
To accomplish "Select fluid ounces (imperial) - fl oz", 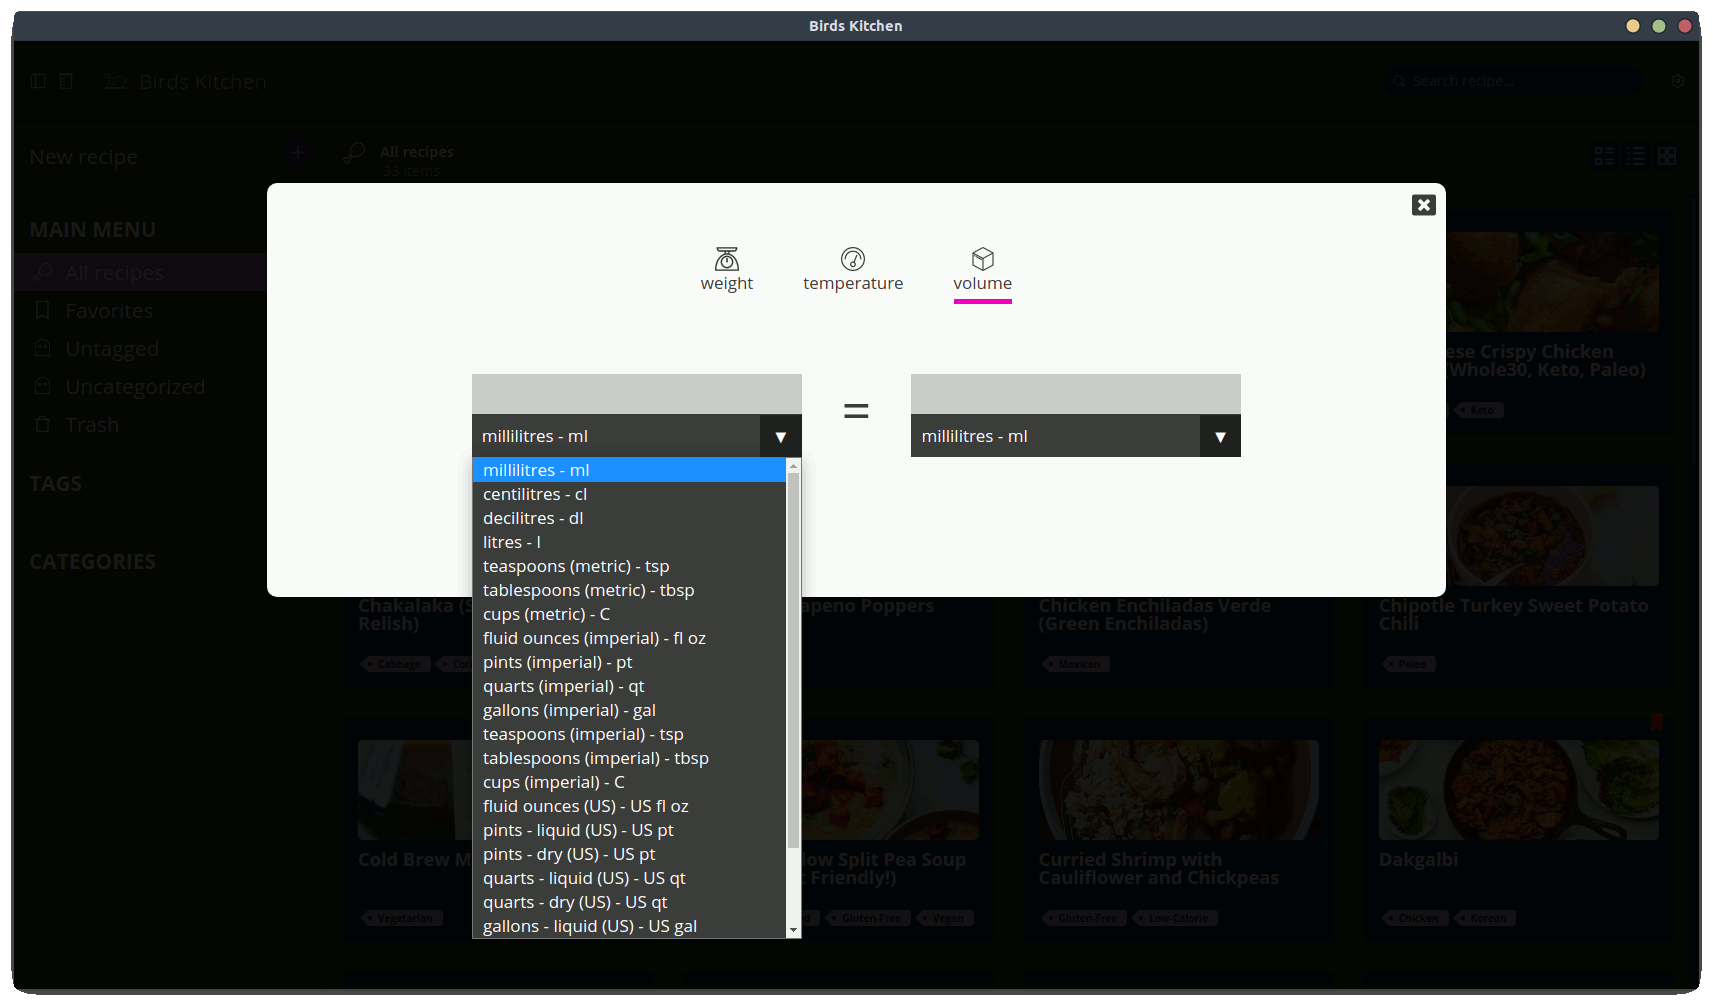I will click(x=629, y=638).
